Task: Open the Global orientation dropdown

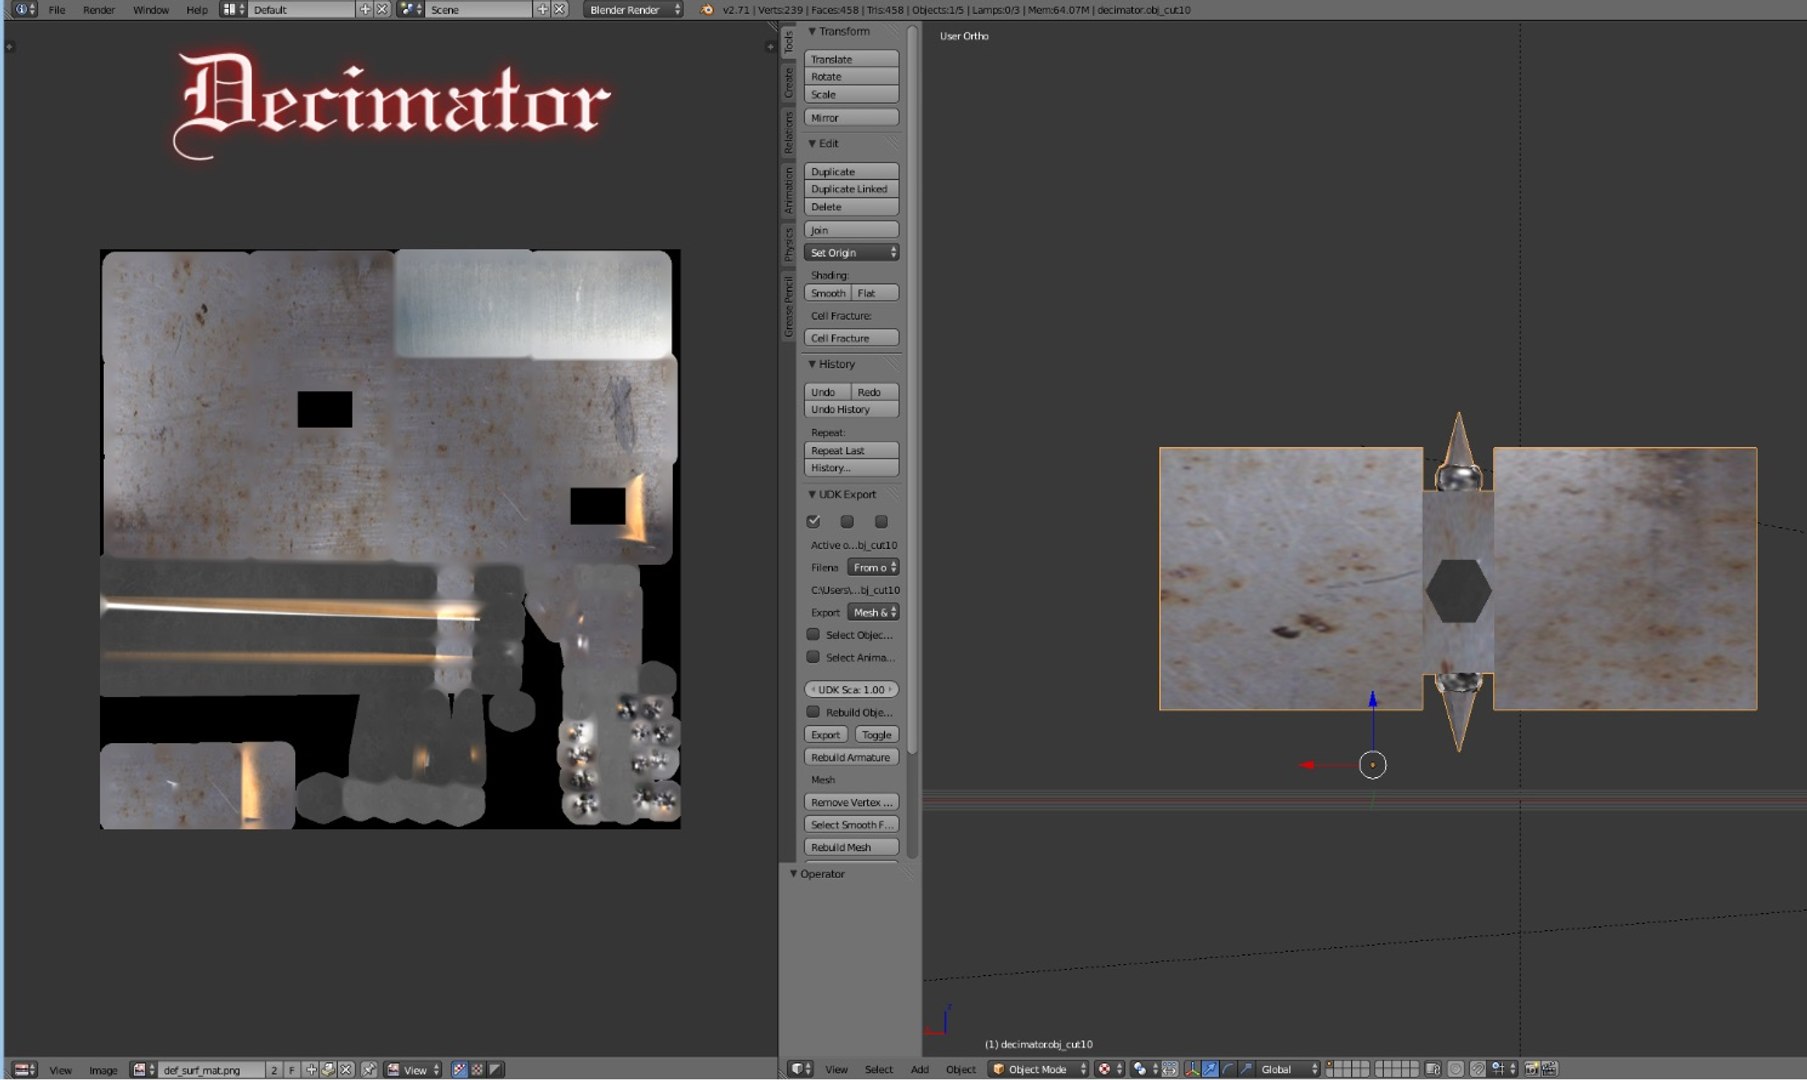Action: tap(1288, 1069)
